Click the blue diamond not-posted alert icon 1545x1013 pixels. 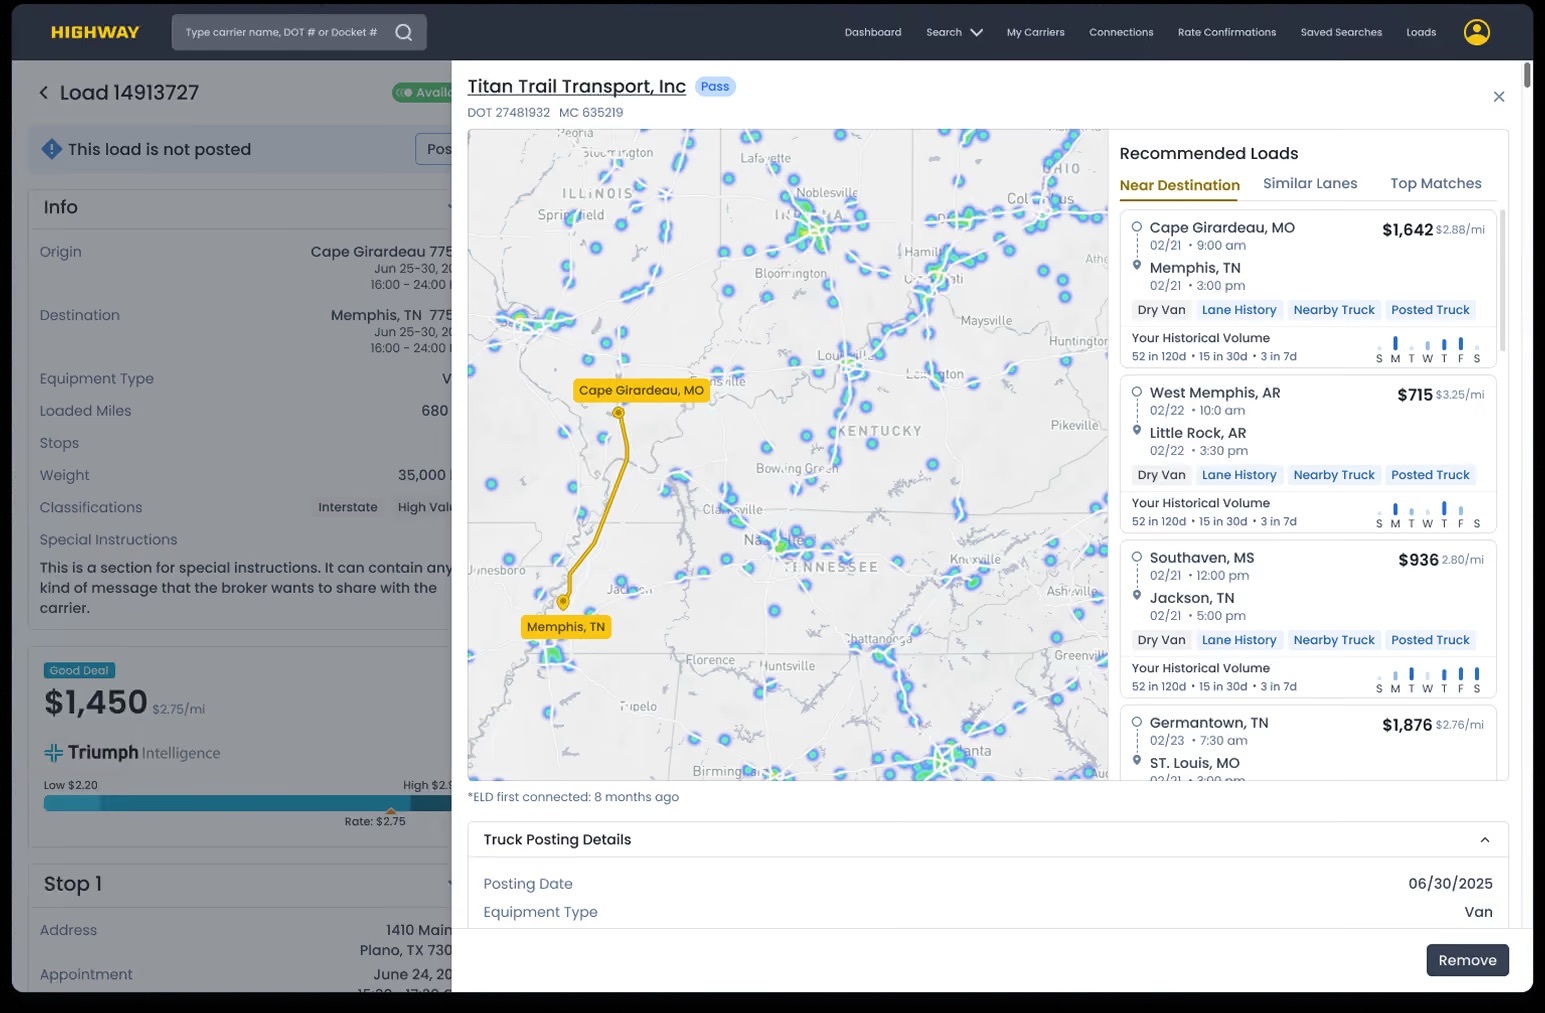point(51,149)
